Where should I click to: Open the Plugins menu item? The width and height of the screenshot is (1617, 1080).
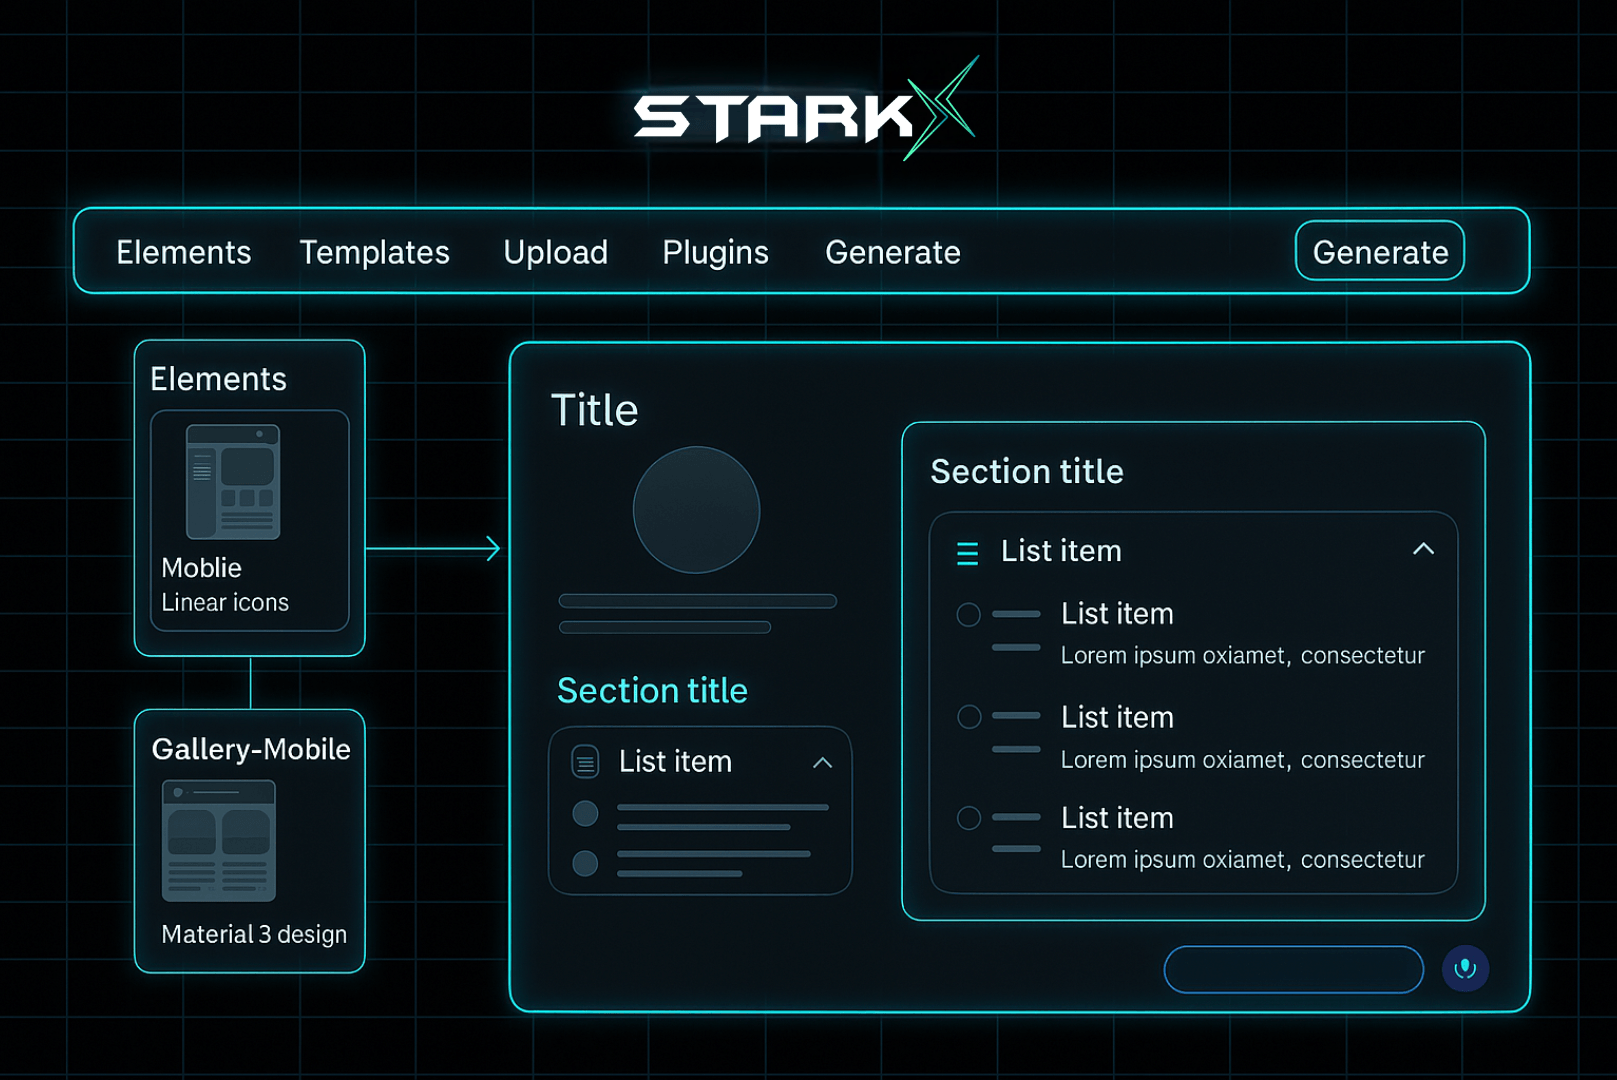pos(716,252)
